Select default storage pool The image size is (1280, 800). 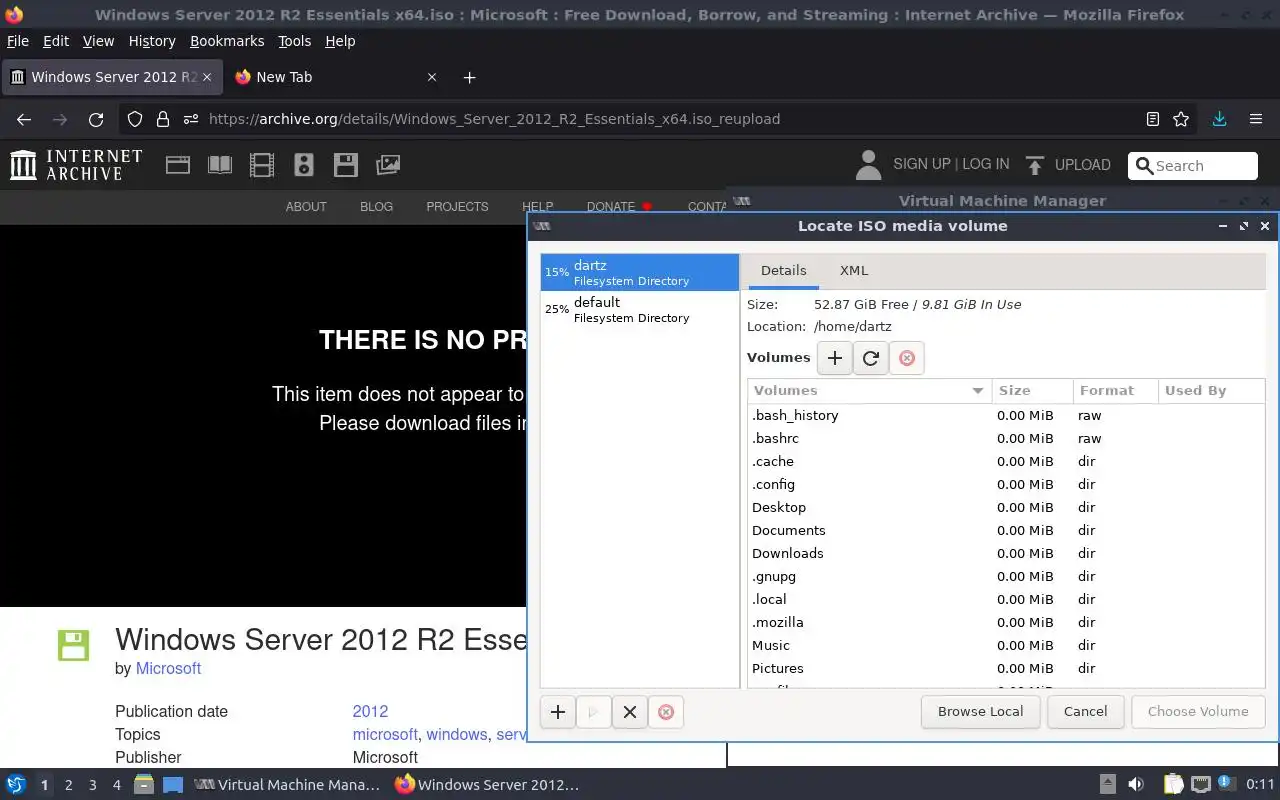pyautogui.click(x=640, y=309)
